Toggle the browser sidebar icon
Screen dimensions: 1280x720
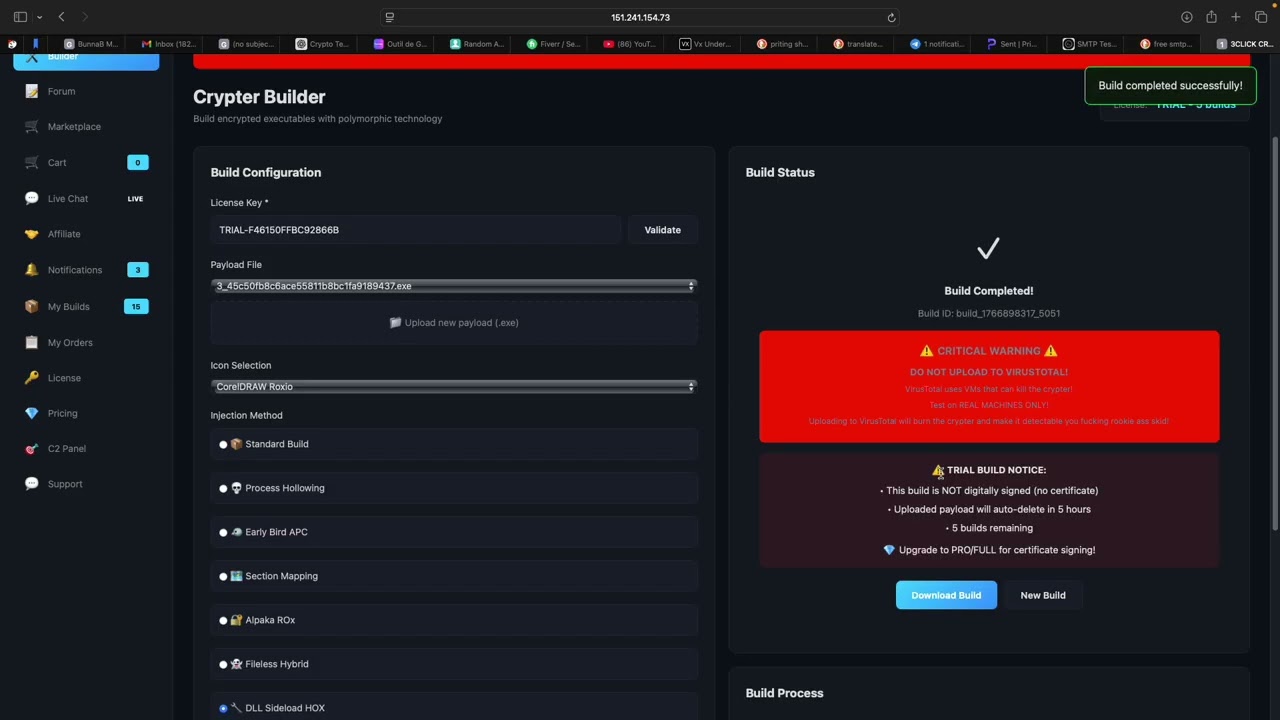[20, 17]
